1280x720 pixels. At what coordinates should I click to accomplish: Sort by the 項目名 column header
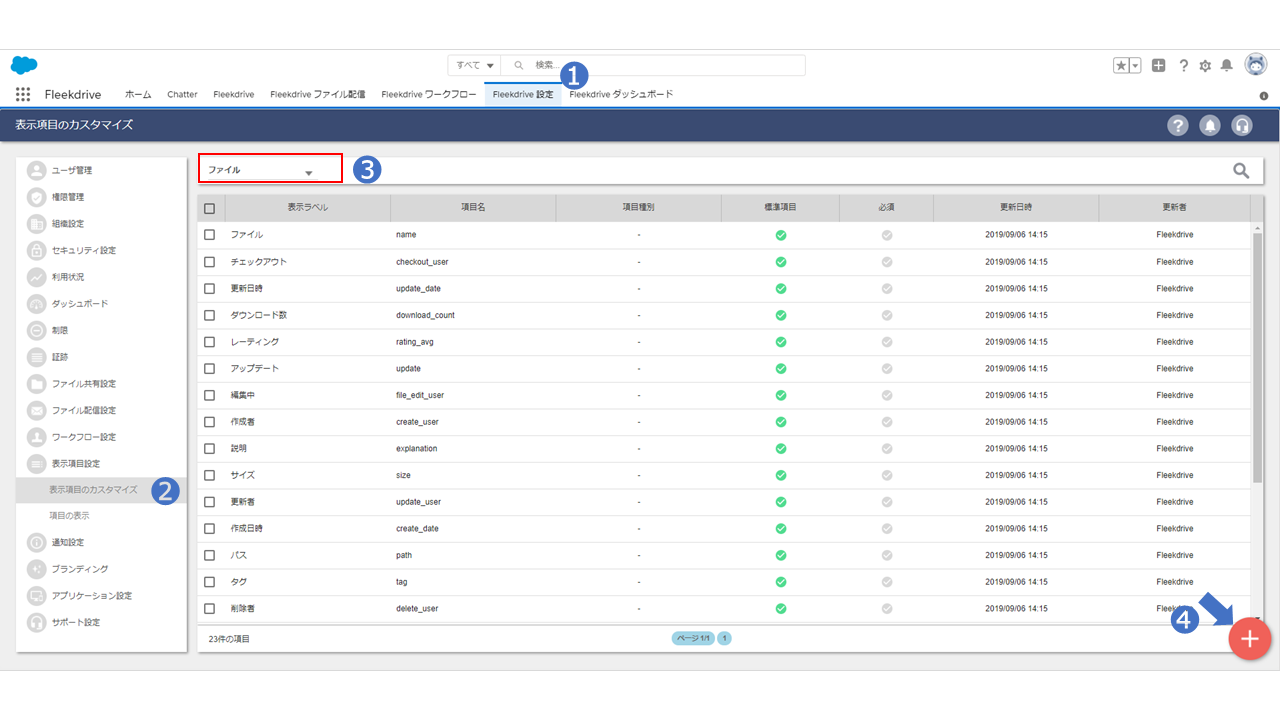coord(473,208)
